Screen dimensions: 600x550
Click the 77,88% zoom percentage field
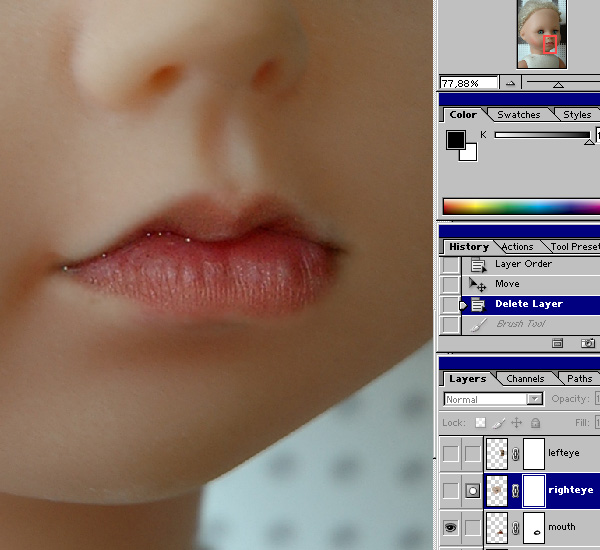[x=469, y=83]
